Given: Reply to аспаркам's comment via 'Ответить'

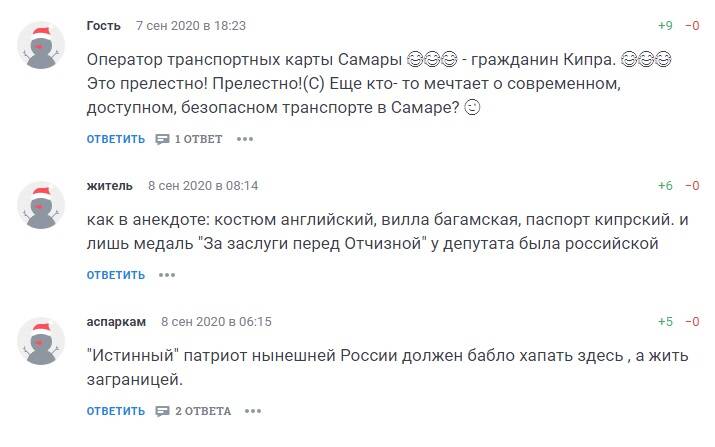Looking at the screenshot, I should pos(116,411).
